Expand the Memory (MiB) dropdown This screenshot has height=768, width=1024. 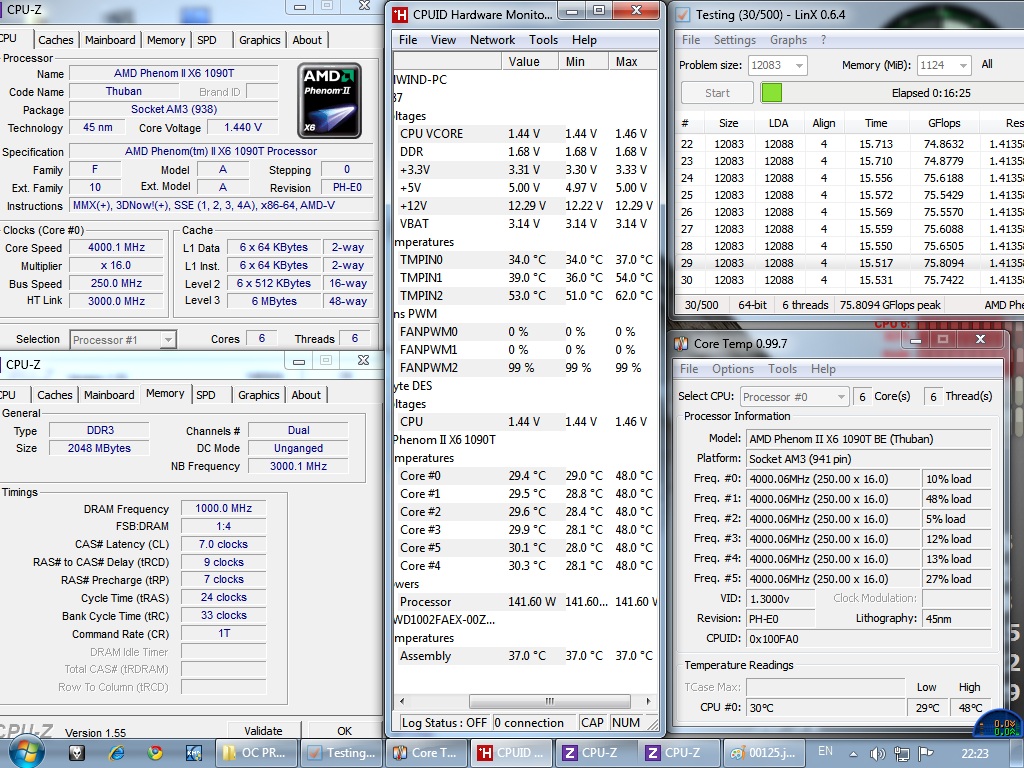(x=962, y=65)
